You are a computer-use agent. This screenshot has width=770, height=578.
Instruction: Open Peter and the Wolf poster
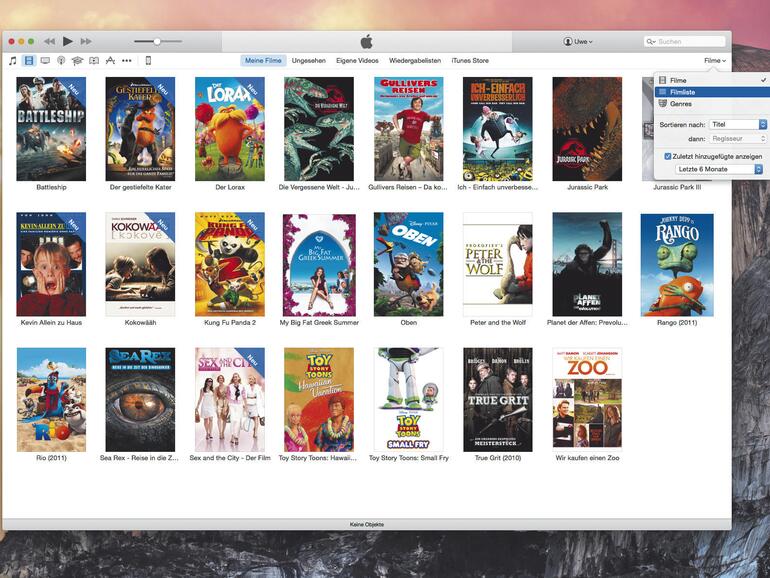[x=498, y=264]
